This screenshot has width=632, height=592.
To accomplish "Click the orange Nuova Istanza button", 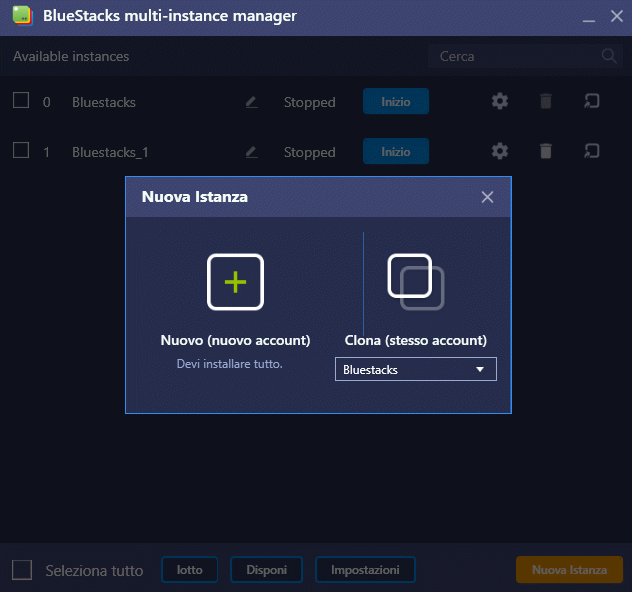I will coord(569,570).
